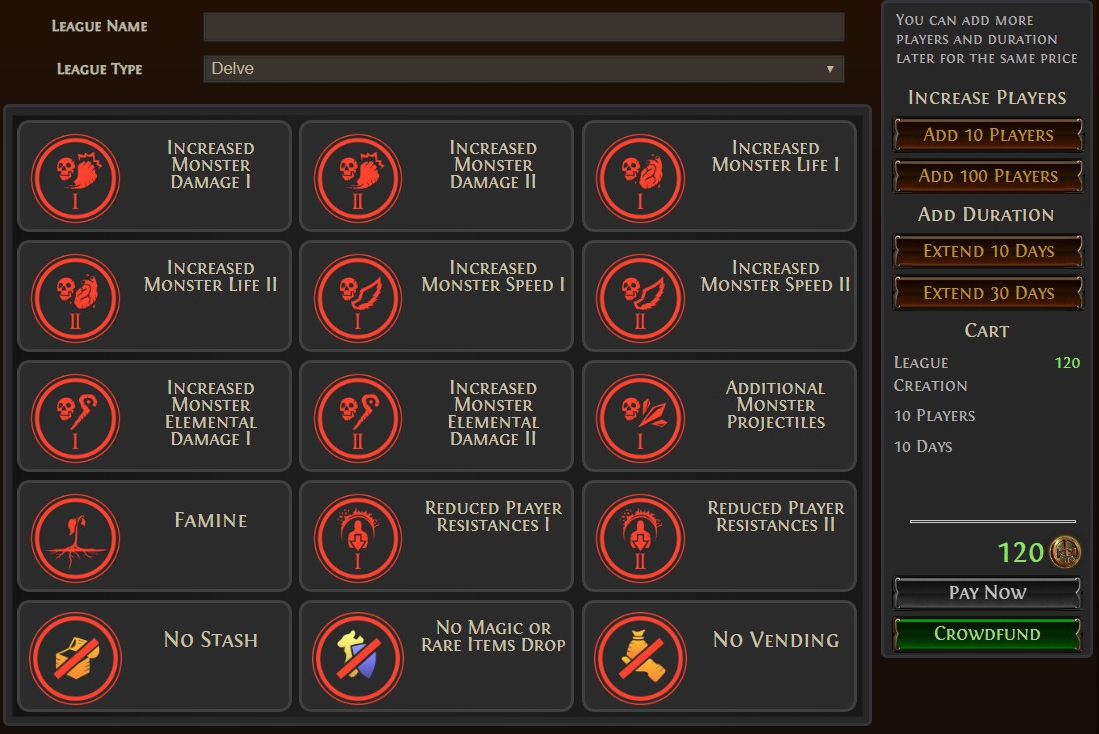This screenshot has width=1099, height=734.
Task: Click the 'Additional Monster Projectiles' label
Action: tap(775, 405)
